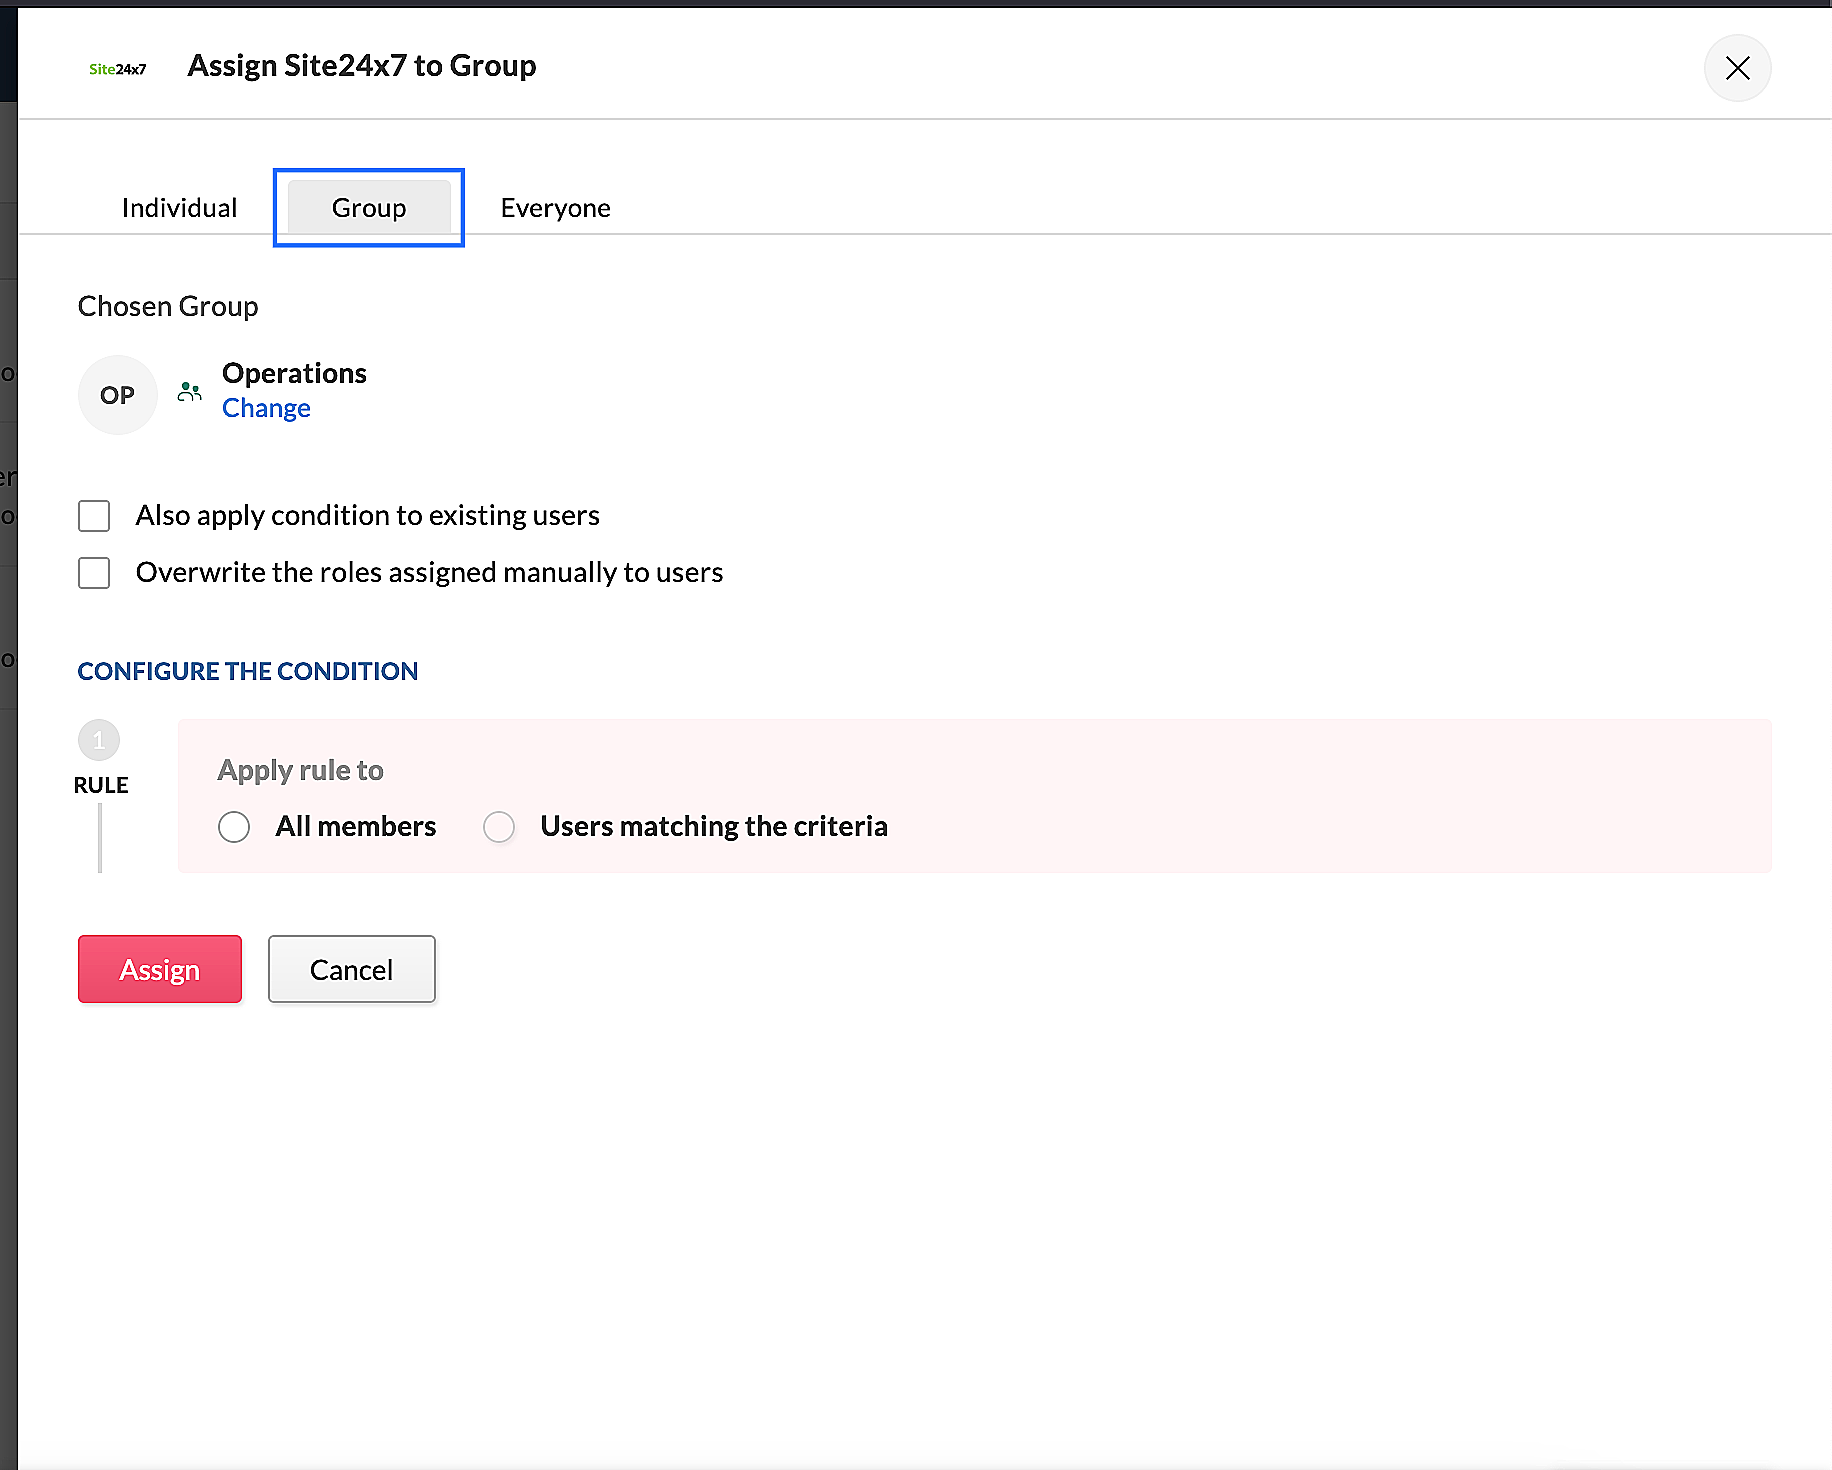The width and height of the screenshot is (1832, 1470).
Task: Open the Everyone tab
Action: (x=555, y=208)
